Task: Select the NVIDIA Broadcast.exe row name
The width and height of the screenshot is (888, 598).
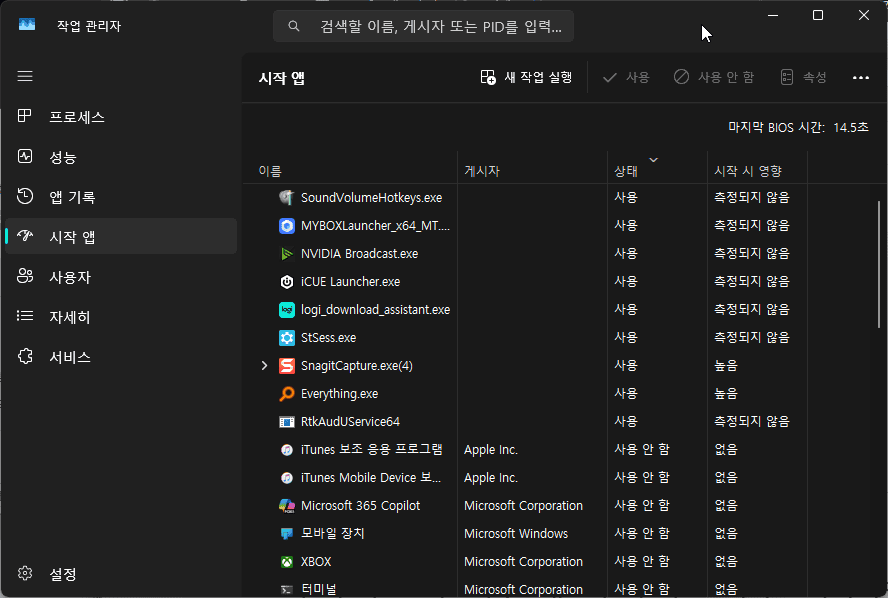Action: [x=360, y=254]
